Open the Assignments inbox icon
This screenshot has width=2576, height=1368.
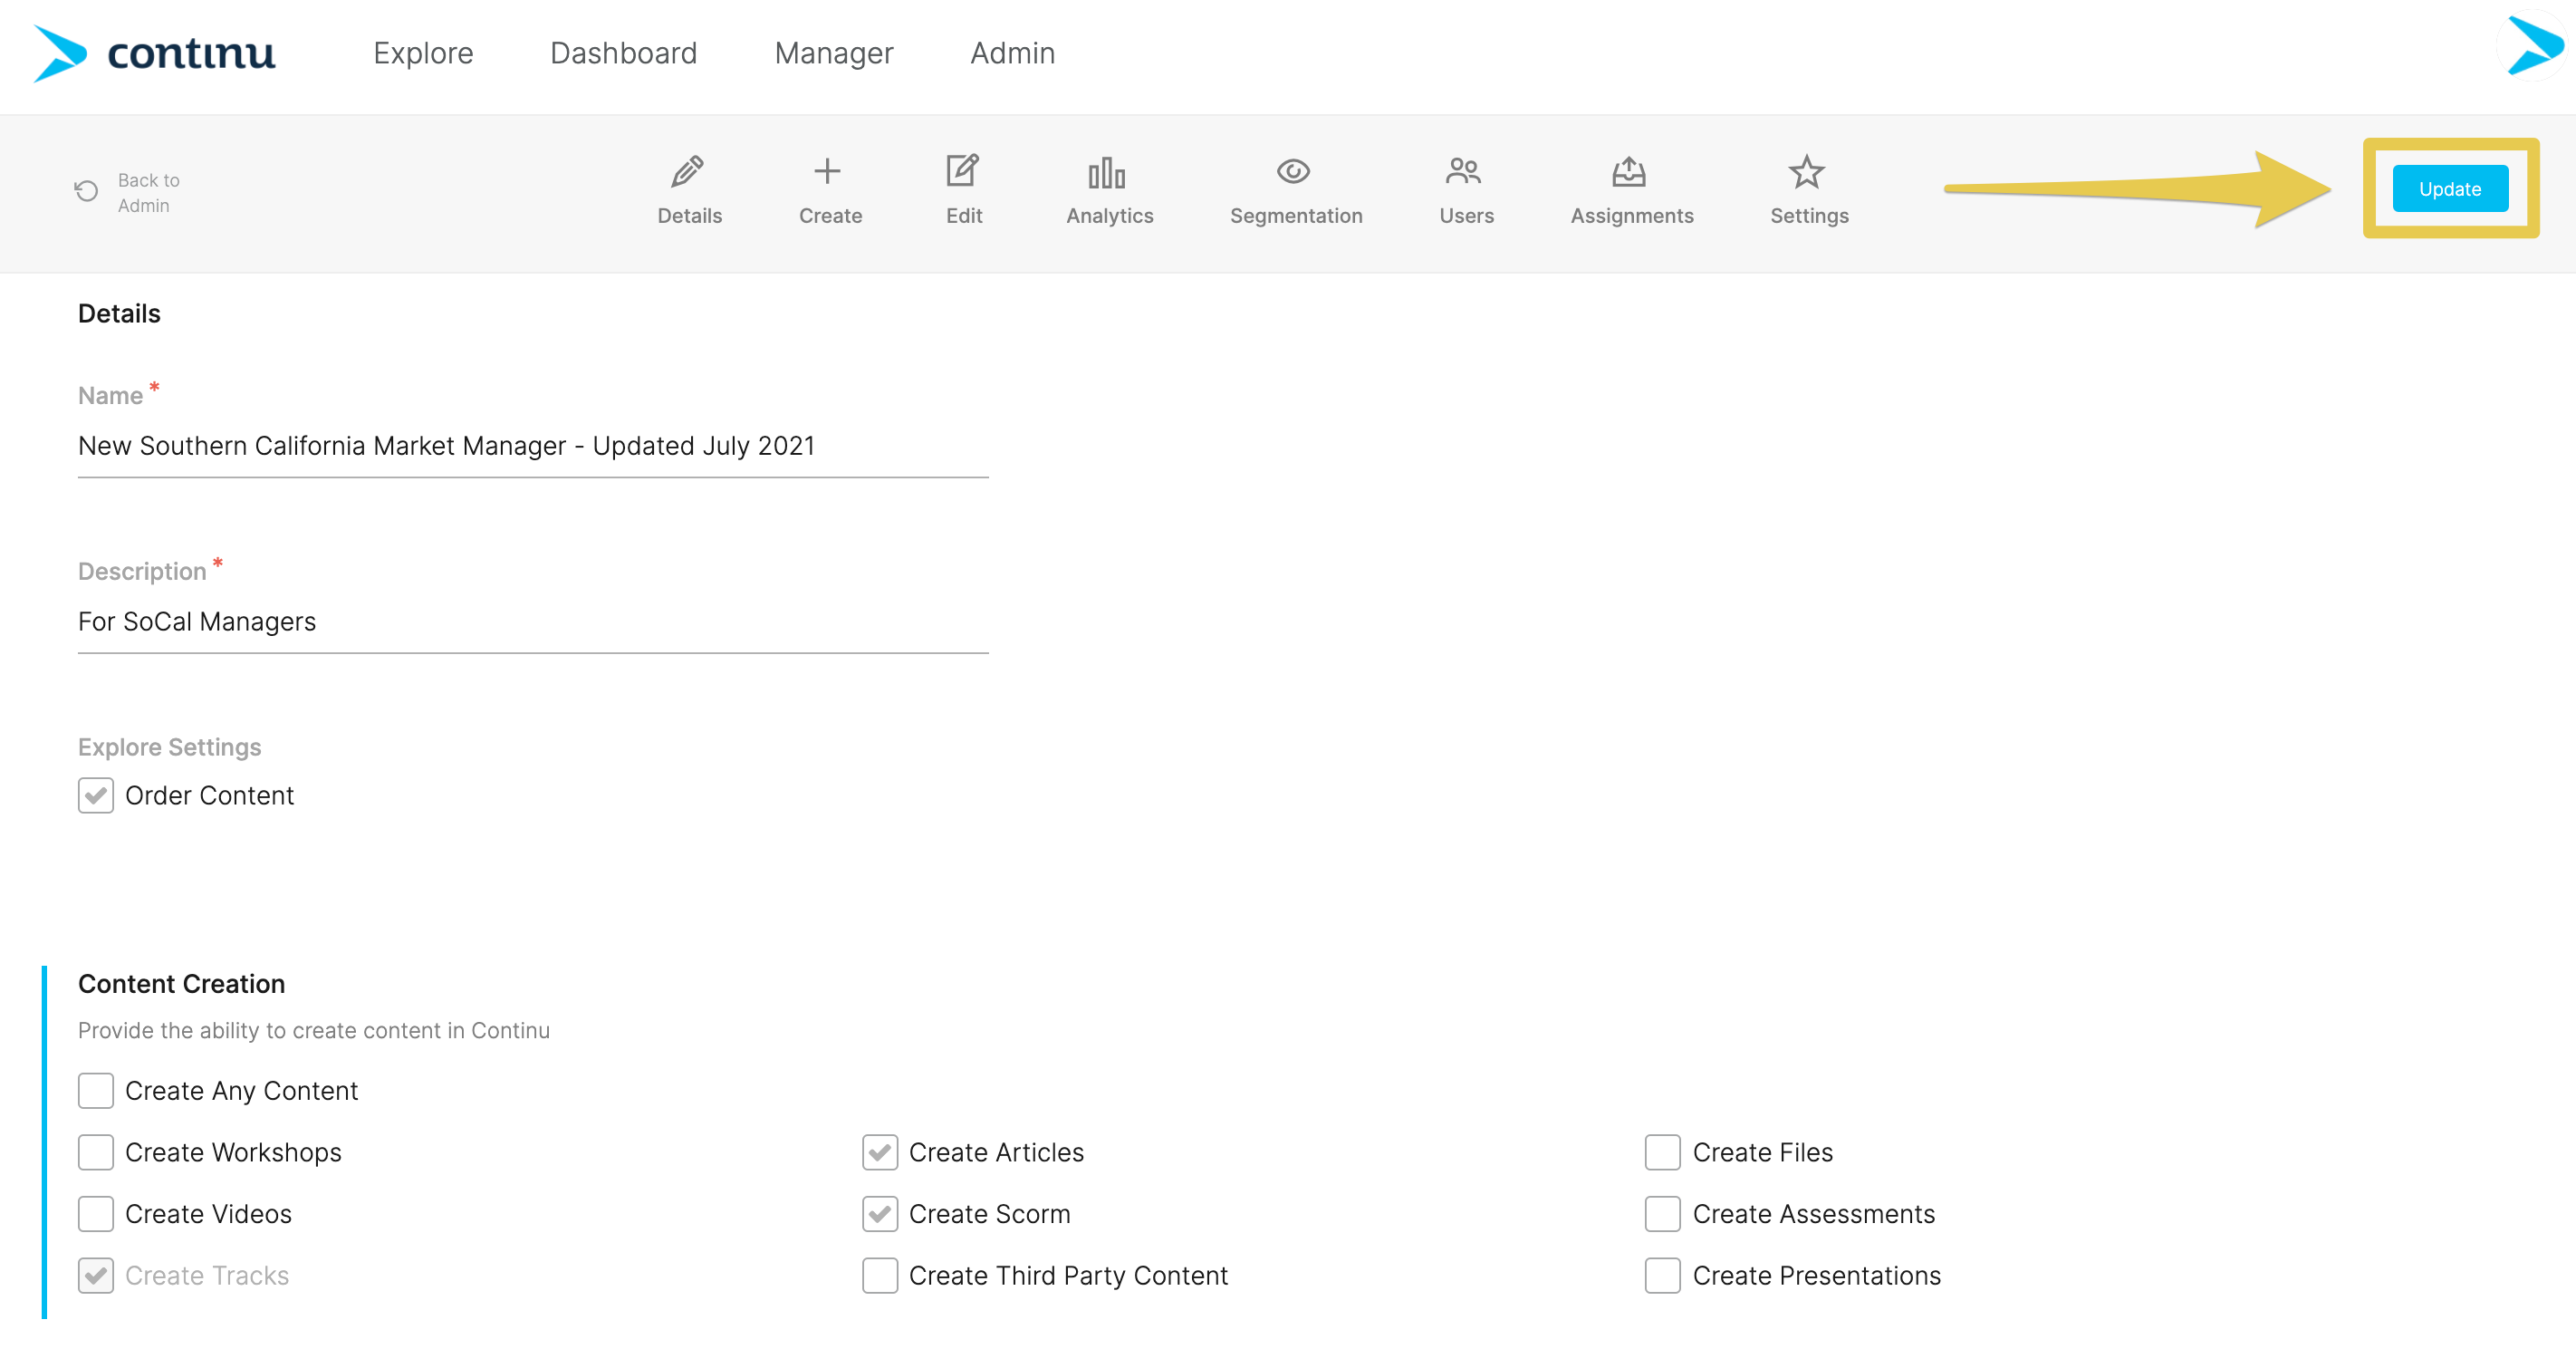pyautogui.click(x=1629, y=172)
